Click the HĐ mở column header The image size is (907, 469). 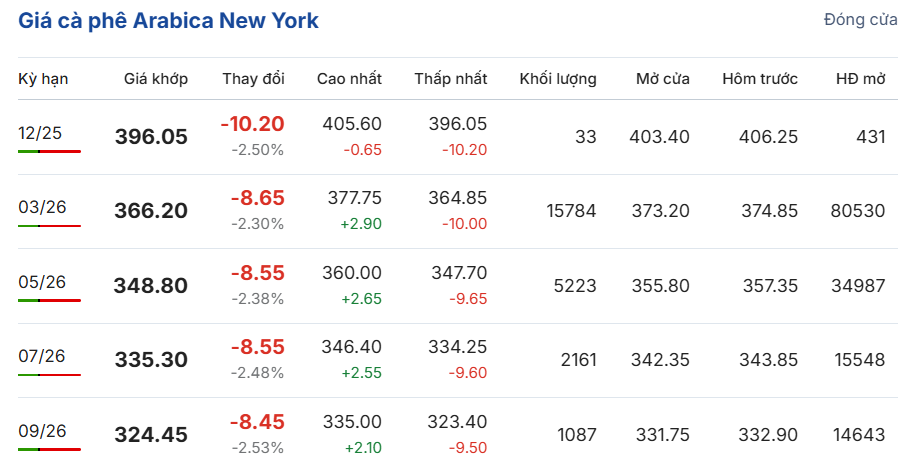pos(860,79)
